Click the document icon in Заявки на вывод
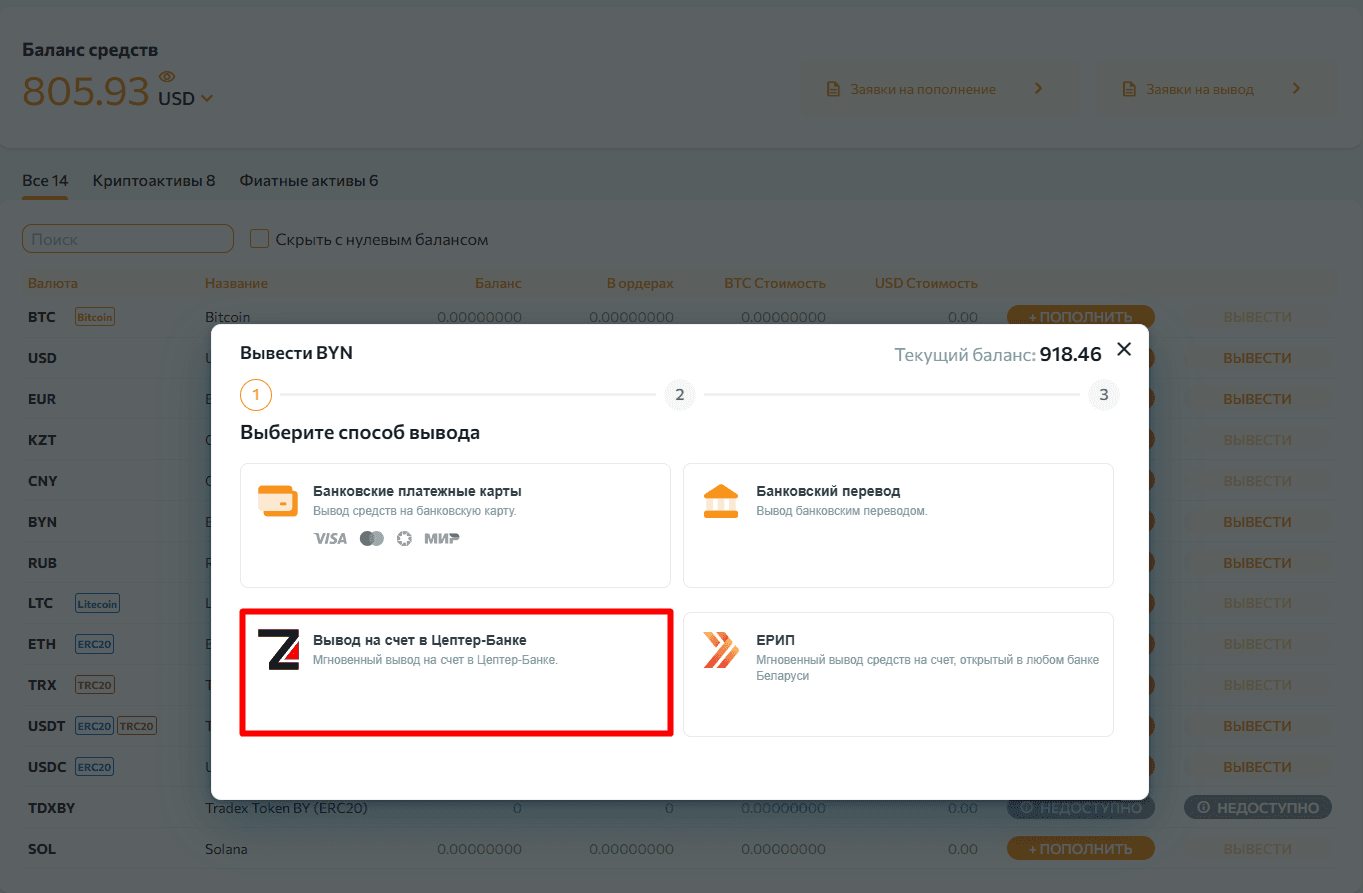 (1129, 89)
